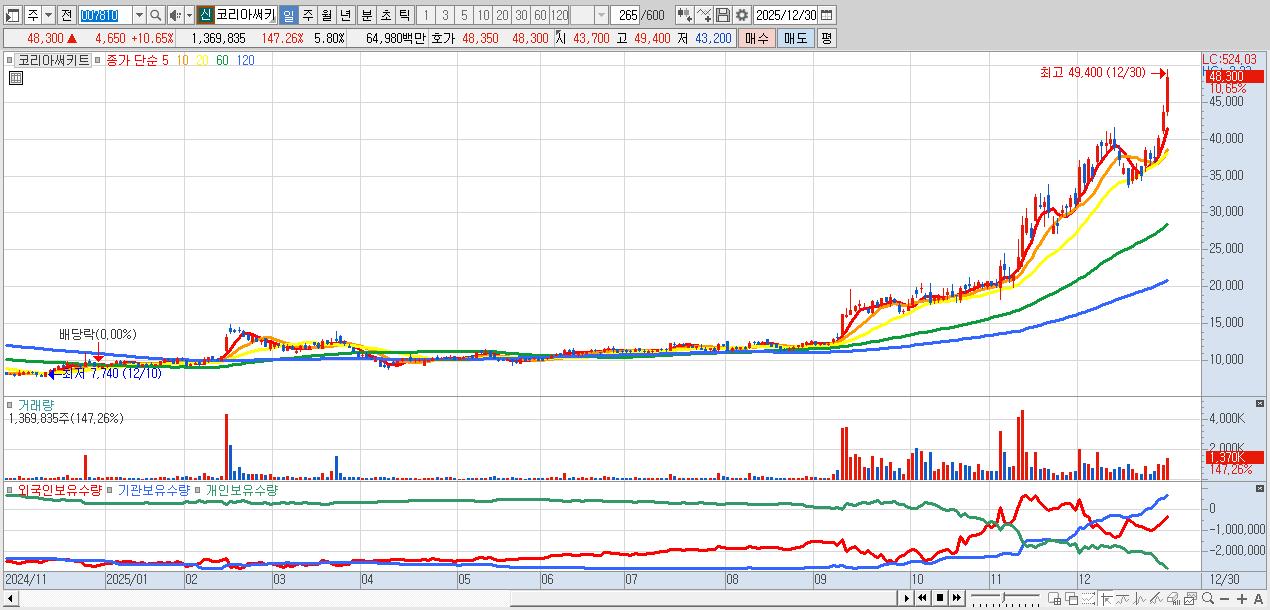The width and height of the screenshot is (1270, 610).
Task: Click the 평 button
Action: click(826, 38)
